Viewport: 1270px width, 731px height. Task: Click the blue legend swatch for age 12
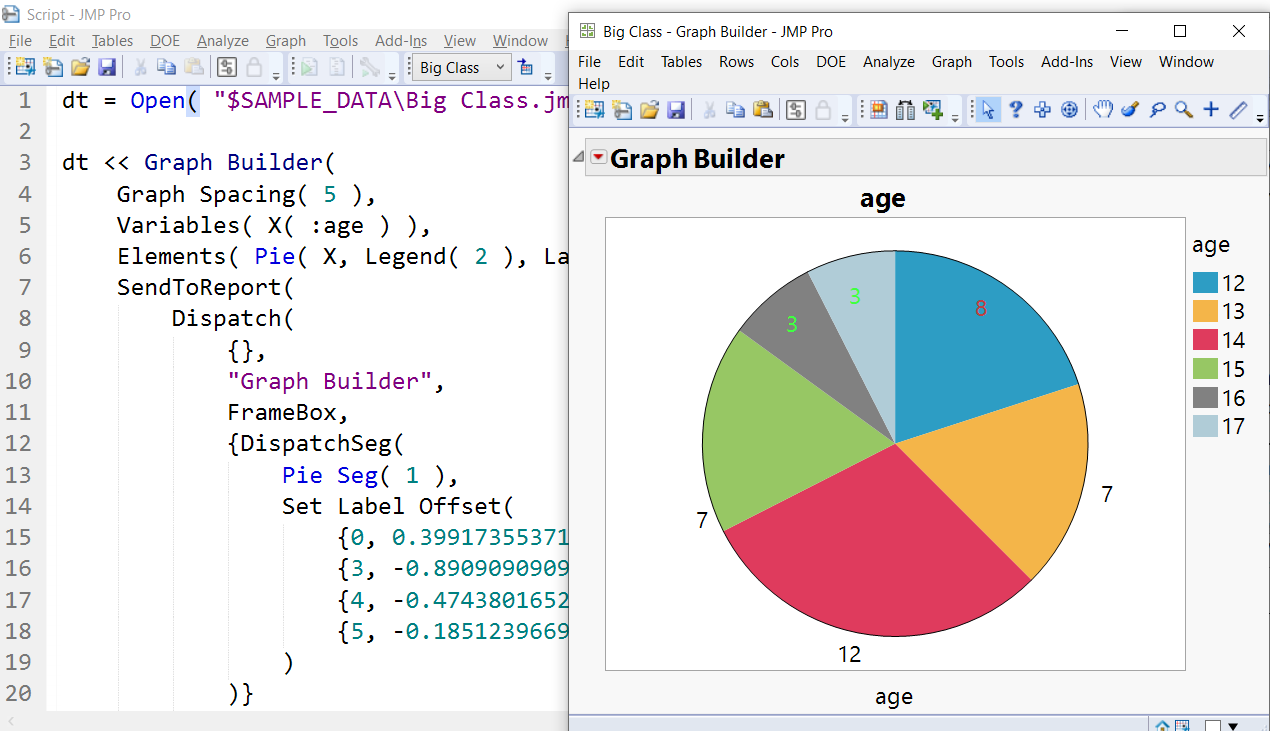pyautogui.click(x=1207, y=283)
